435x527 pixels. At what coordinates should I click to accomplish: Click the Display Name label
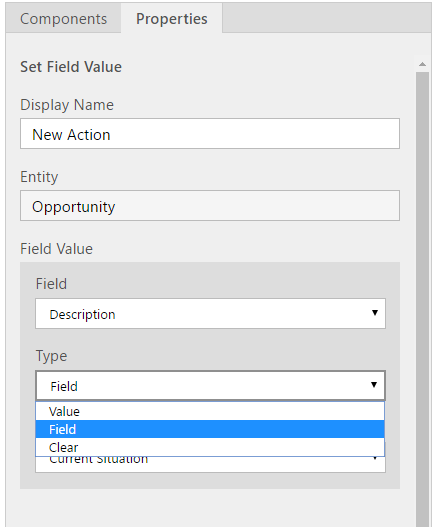tap(67, 105)
